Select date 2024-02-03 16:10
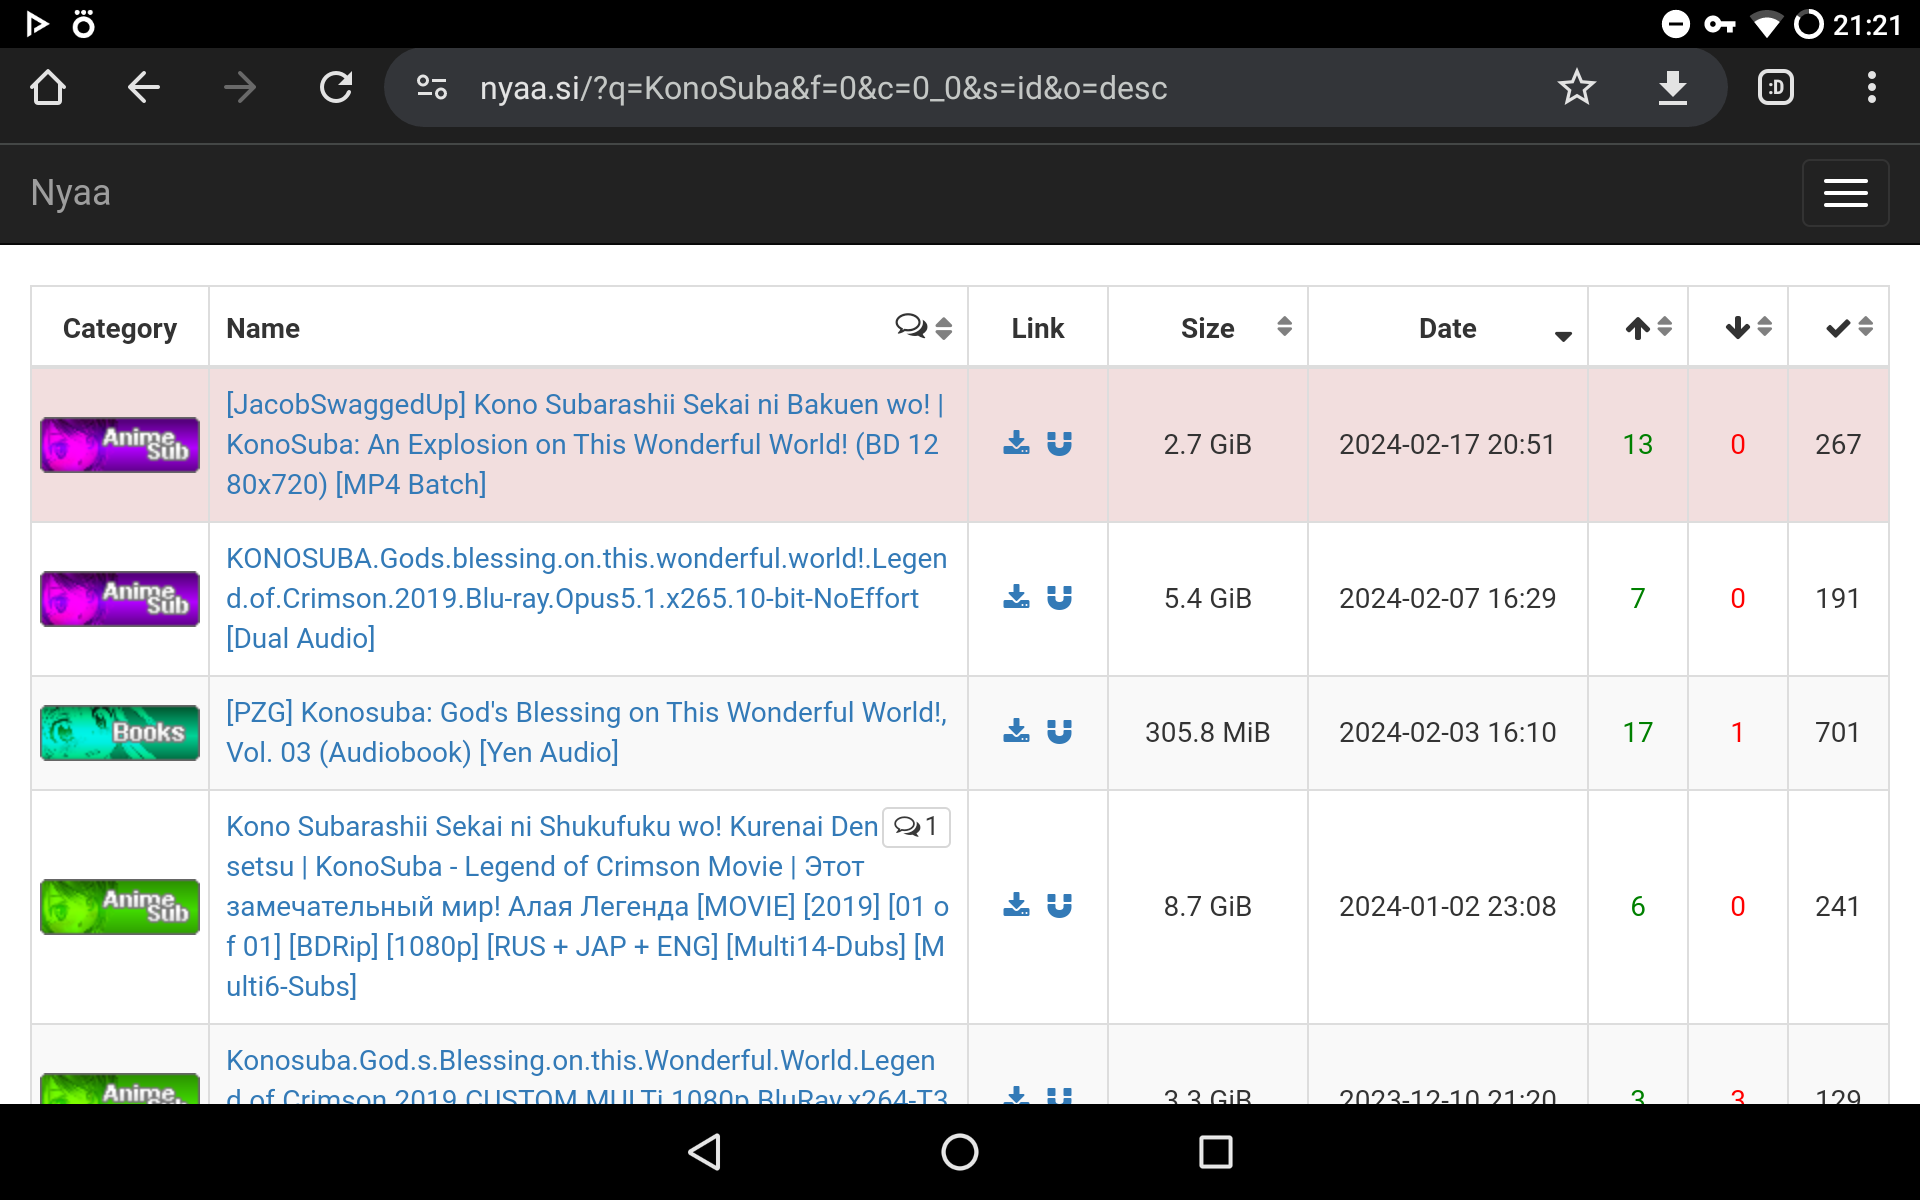Image resolution: width=1920 pixels, height=1200 pixels. coord(1448,732)
